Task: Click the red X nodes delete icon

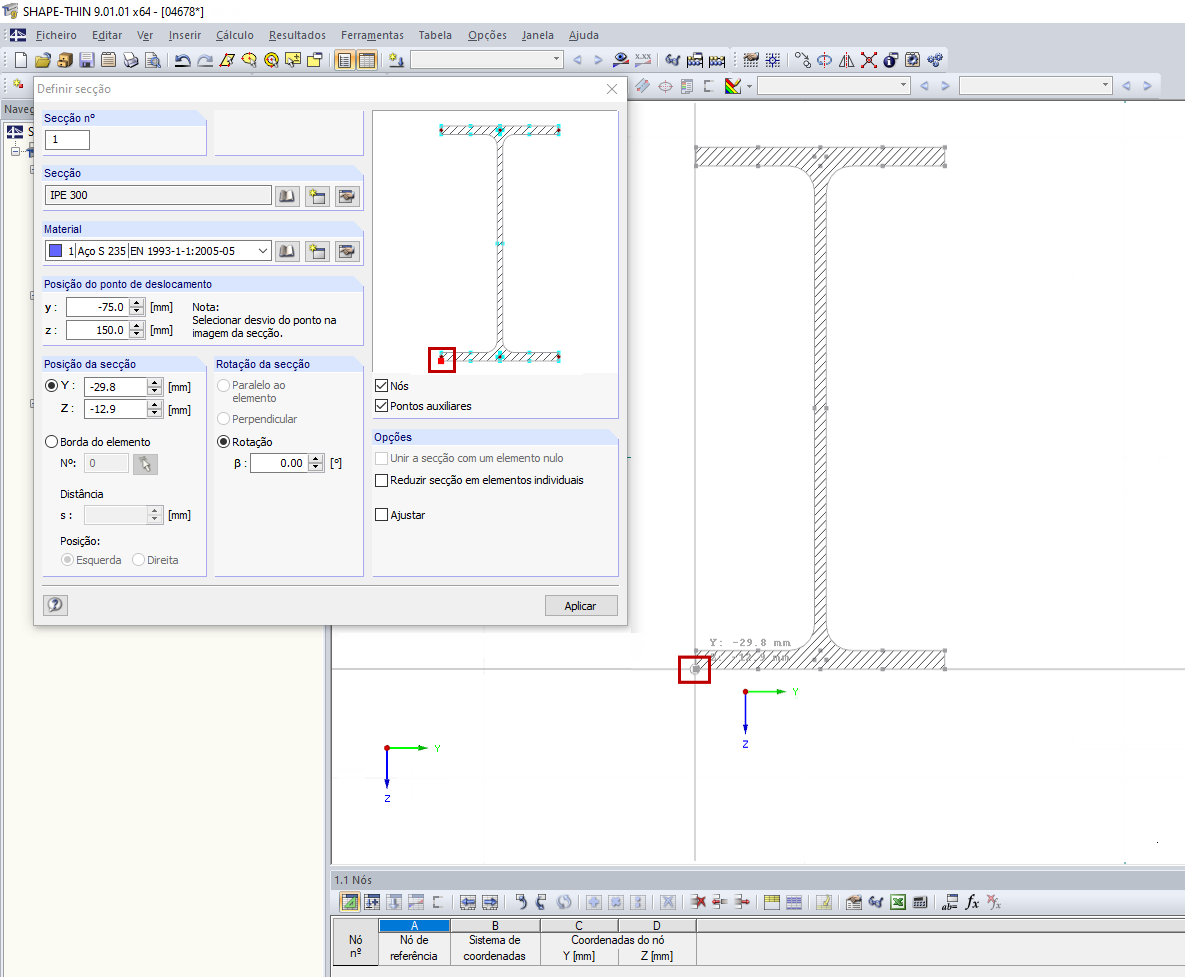Action: point(868,60)
